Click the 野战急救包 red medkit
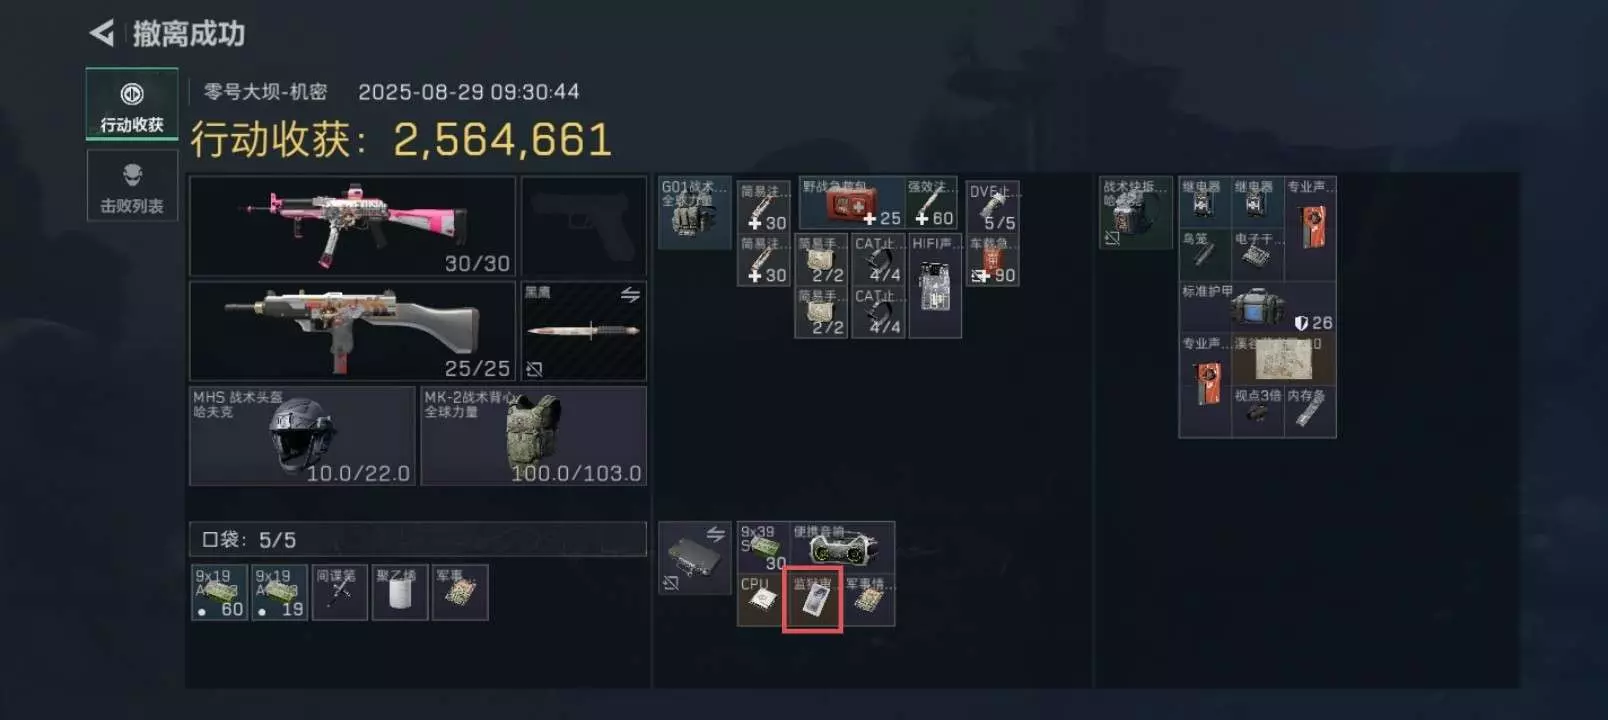 pyautogui.click(x=851, y=203)
